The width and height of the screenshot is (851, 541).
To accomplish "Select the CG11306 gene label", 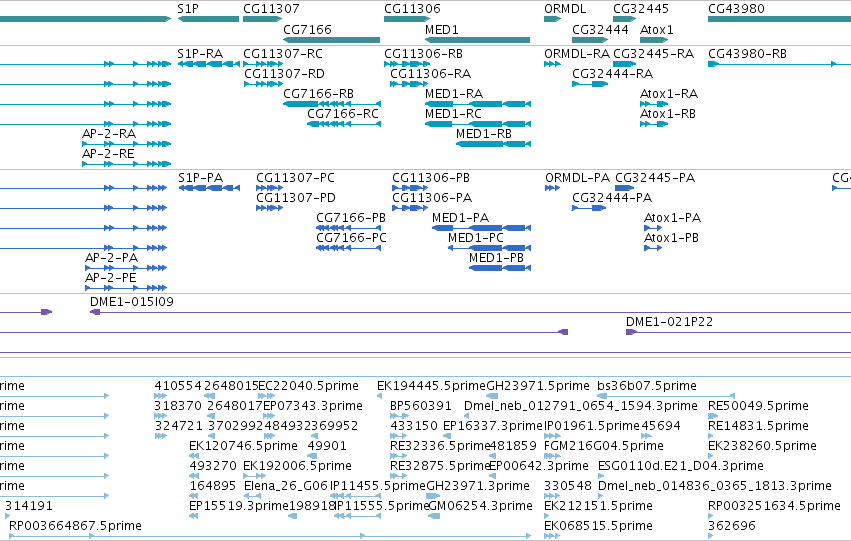I will [412, 9].
